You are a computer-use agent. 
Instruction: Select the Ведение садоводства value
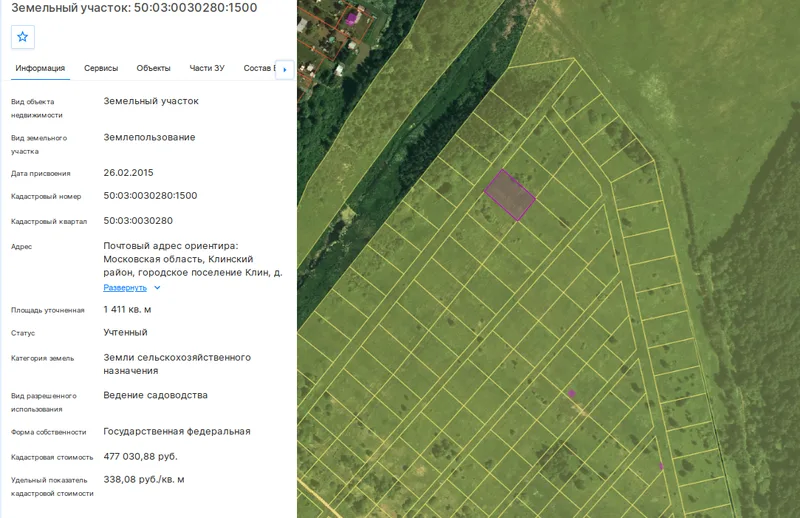click(155, 395)
